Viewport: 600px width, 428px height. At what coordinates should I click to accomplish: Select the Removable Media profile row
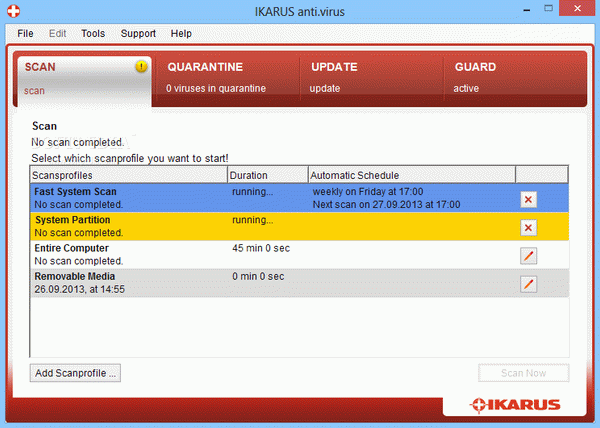pyautogui.click(x=299, y=283)
